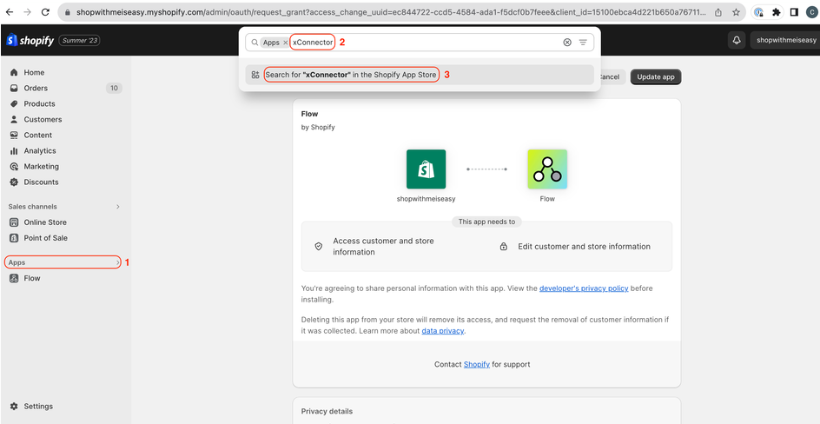Image resolution: width=820 pixels, height=424 pixels.
Task: Click the shield icon beside Access customer
Action: (x=318, y=246)
